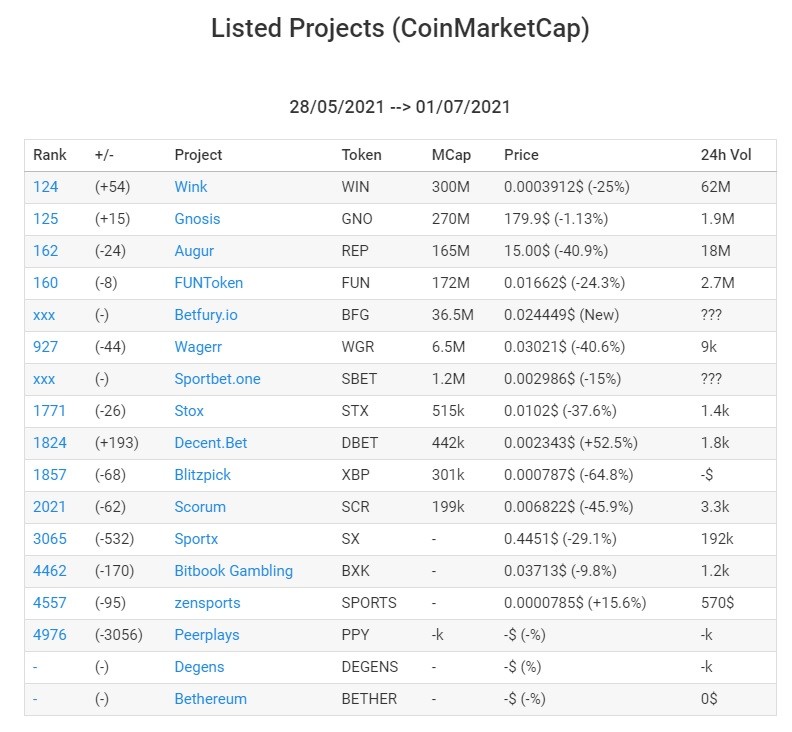This screenshot has height=732, width=792.
Task: Click rank number 124 link
Action: pyautogui.click(x=45, y=187)
